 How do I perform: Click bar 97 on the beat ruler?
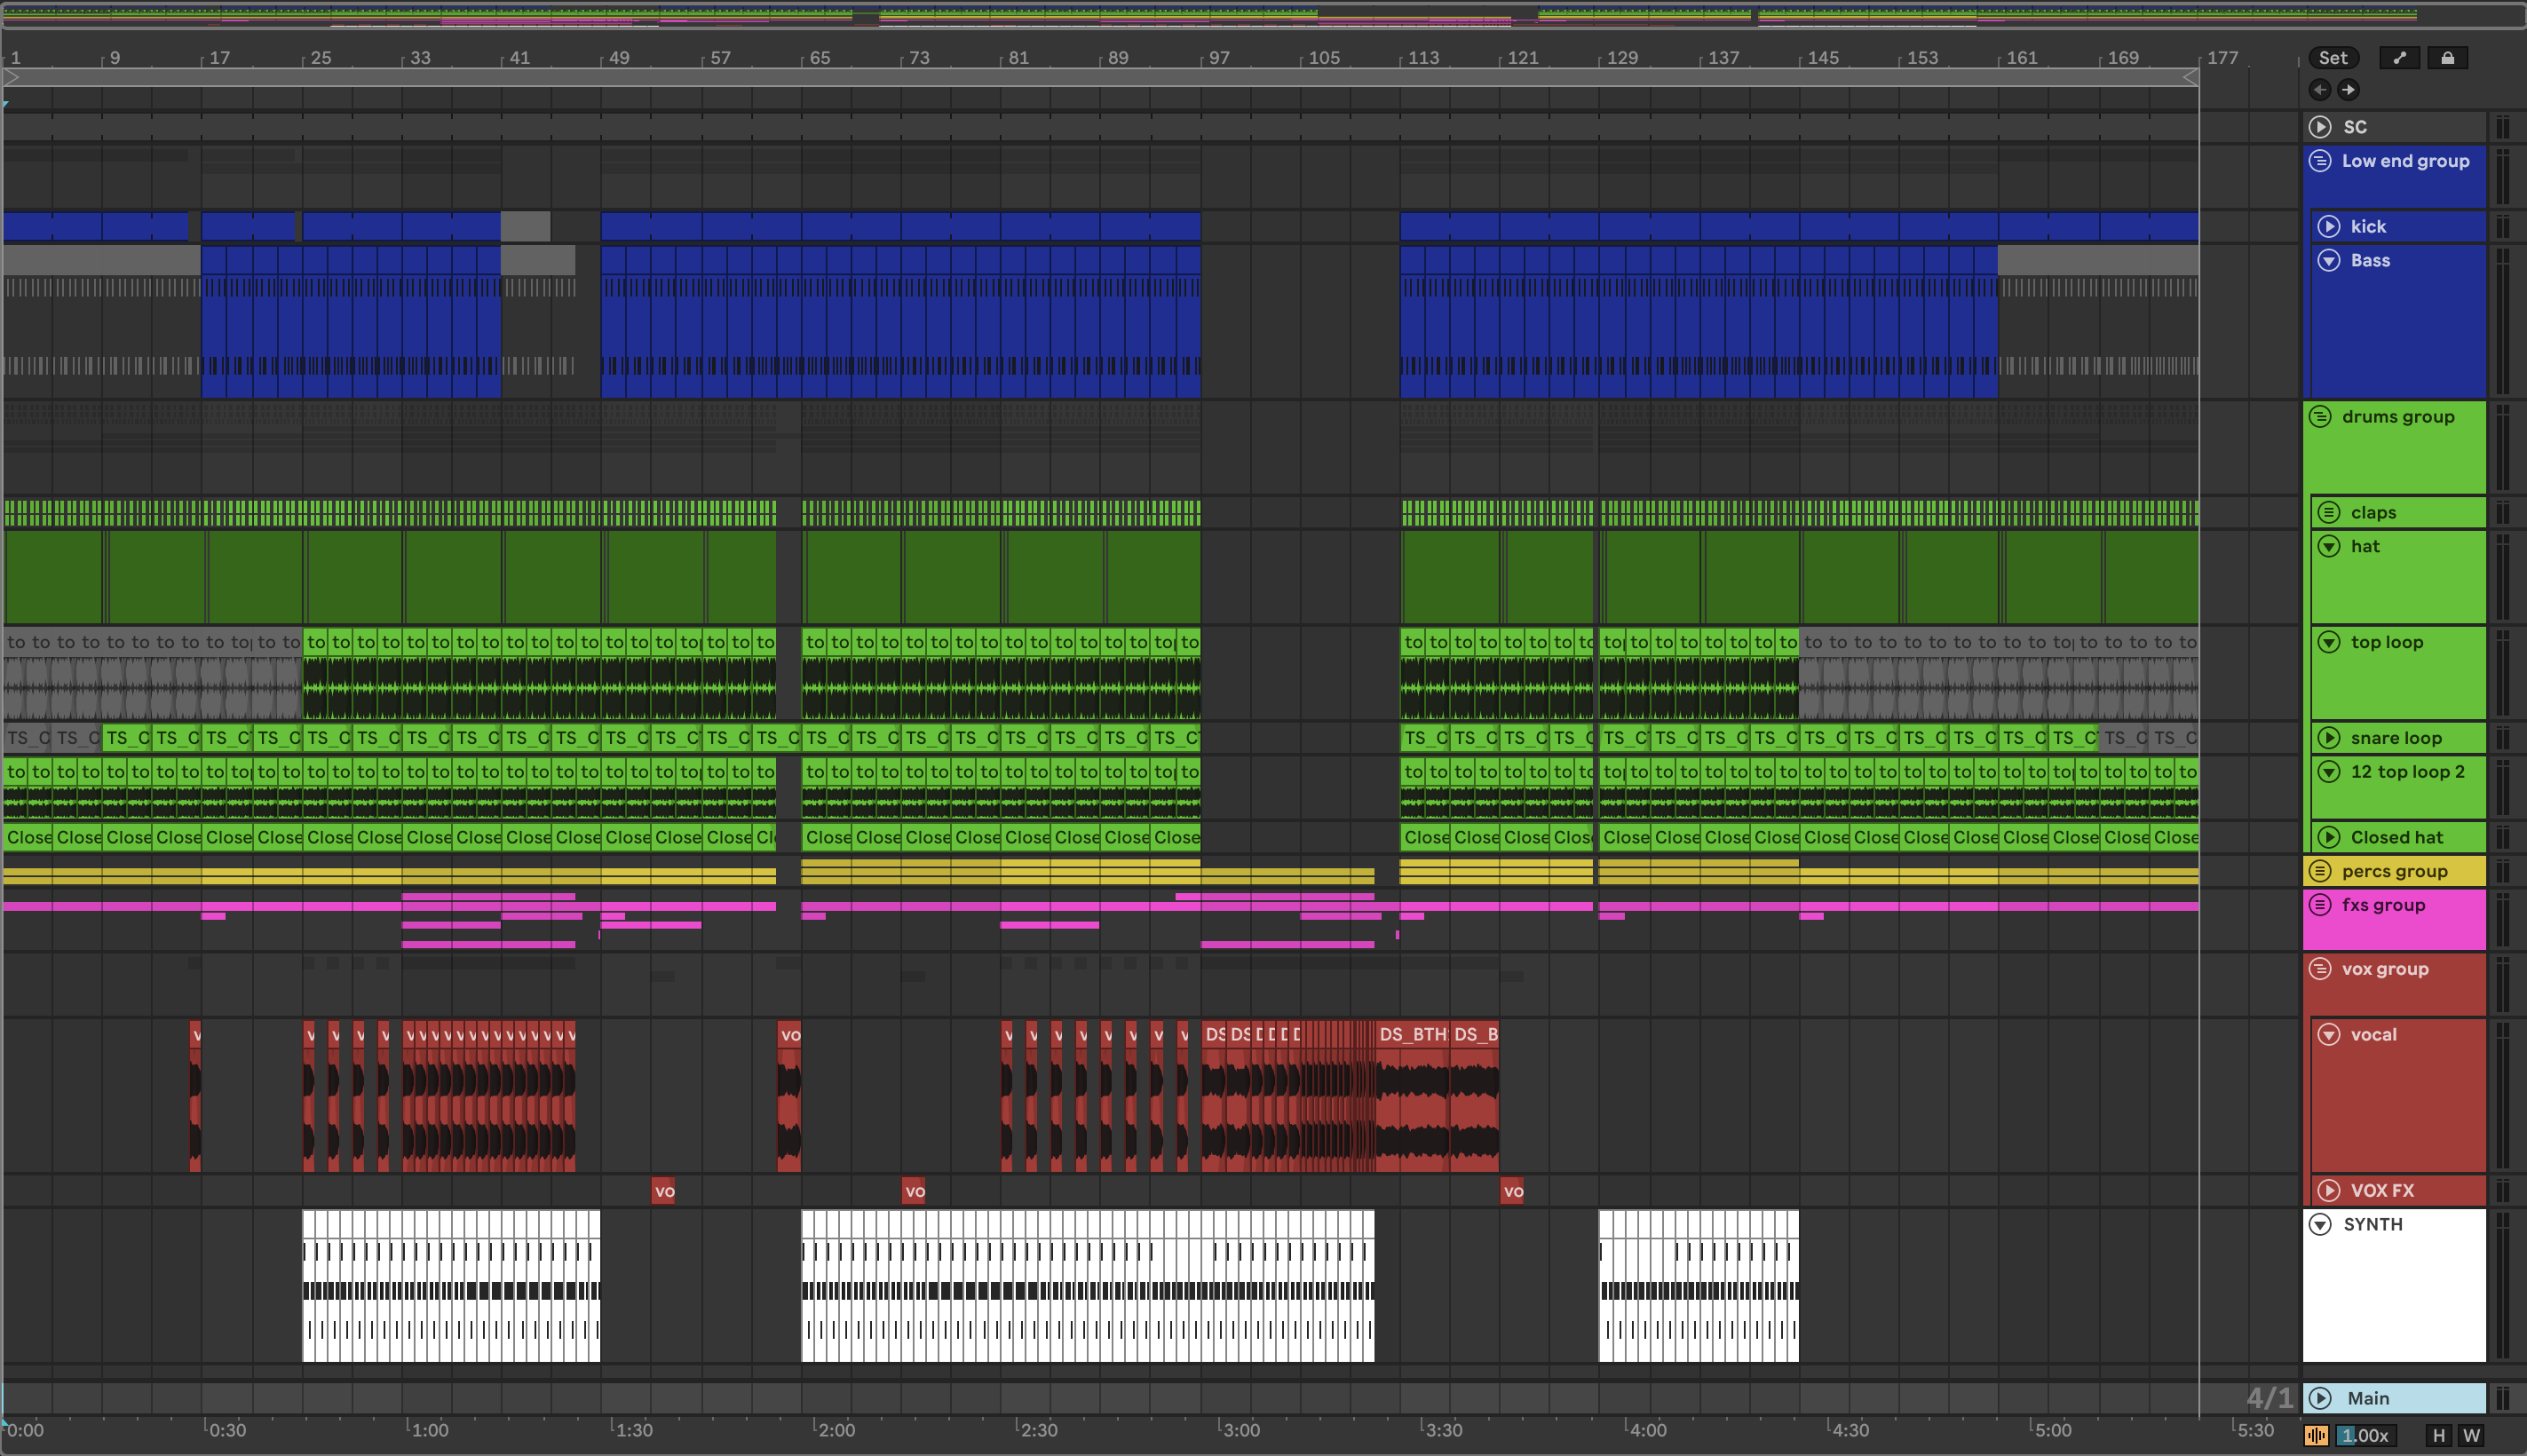1218,58
